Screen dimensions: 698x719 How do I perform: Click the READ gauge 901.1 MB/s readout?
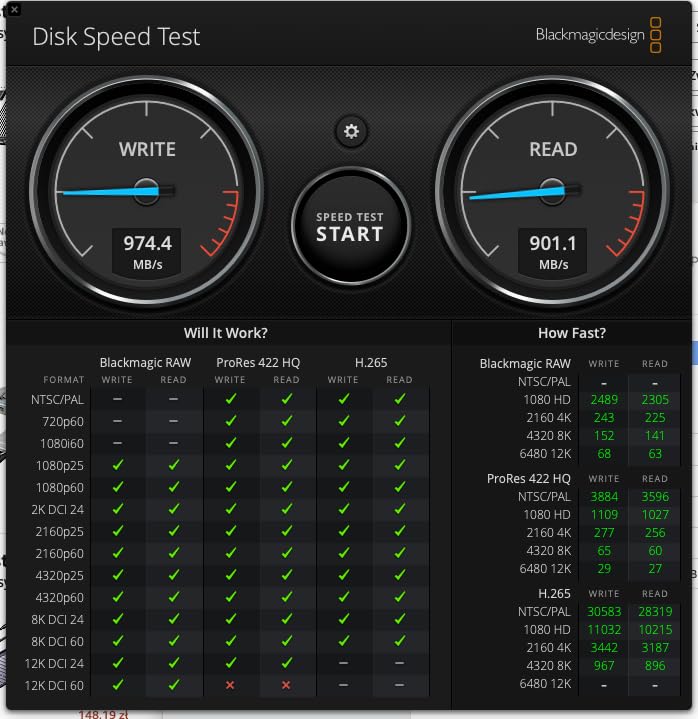553,253
